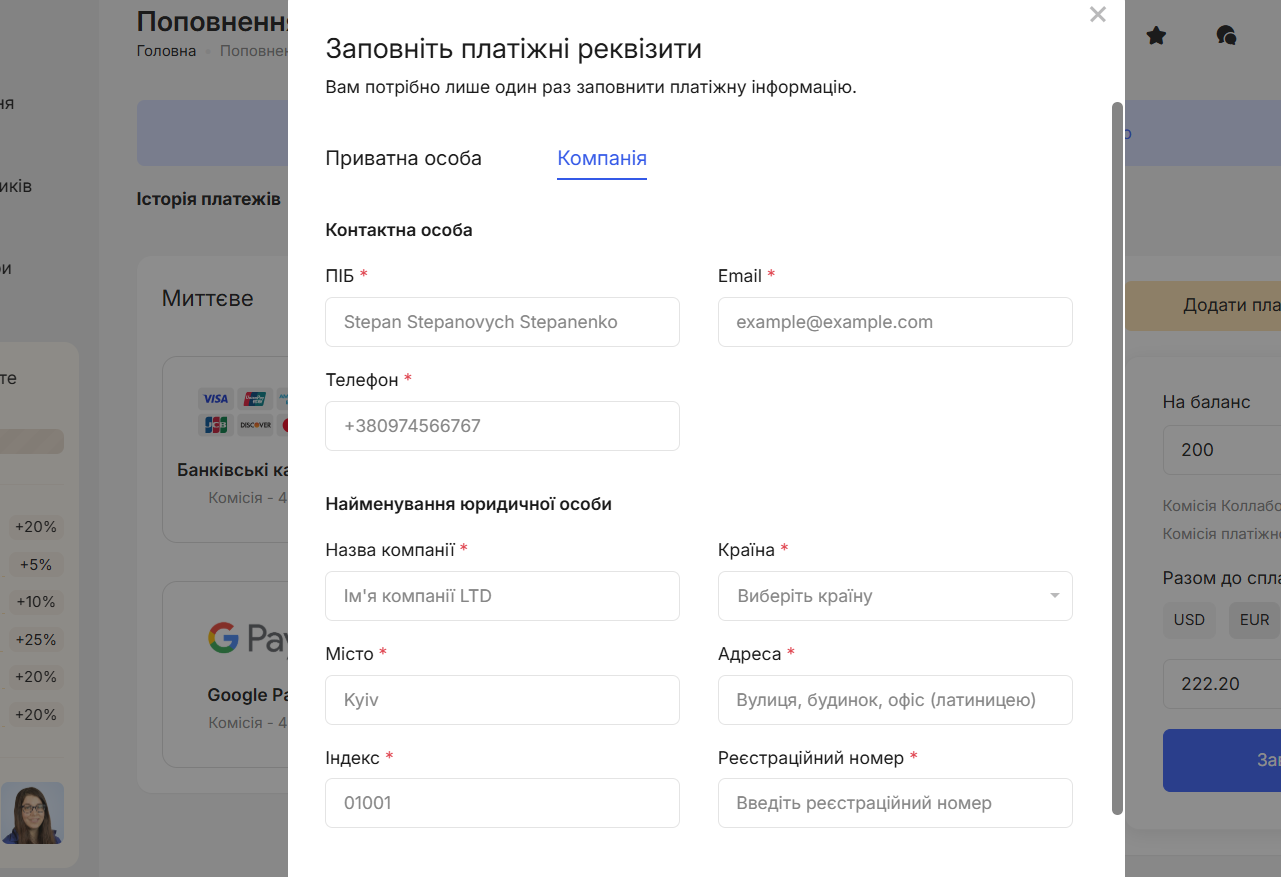Viewport: 1281px width, 877px height.
Task: Select the USD currency button
Action: pyautogui.click(x=1189, y=620)
